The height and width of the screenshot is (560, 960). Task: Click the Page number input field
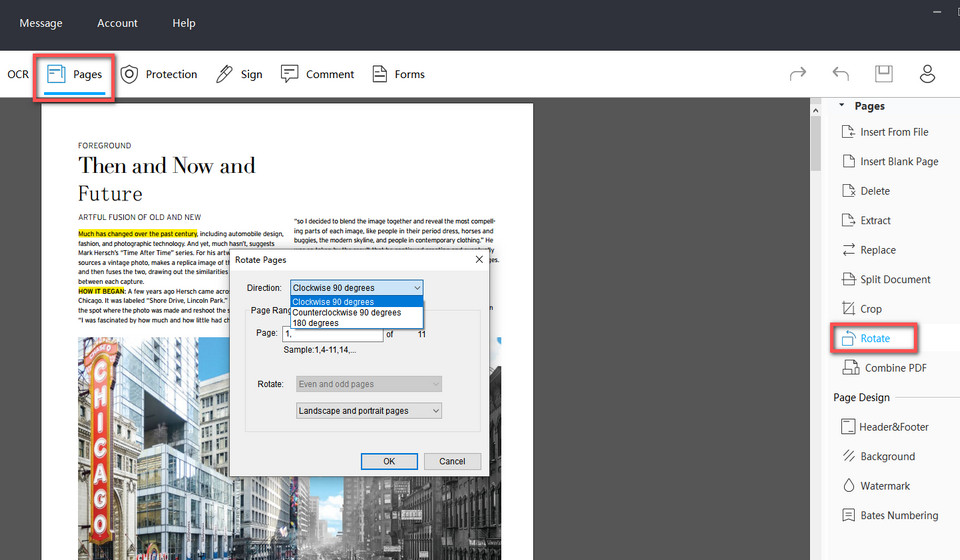tap(333, 334)
